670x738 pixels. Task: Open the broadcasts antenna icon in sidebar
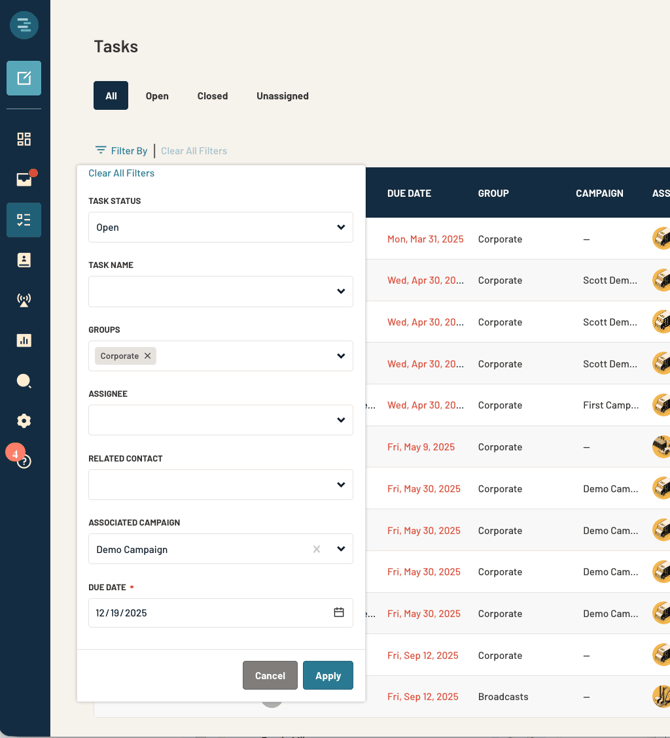click(x=24, y=300)
